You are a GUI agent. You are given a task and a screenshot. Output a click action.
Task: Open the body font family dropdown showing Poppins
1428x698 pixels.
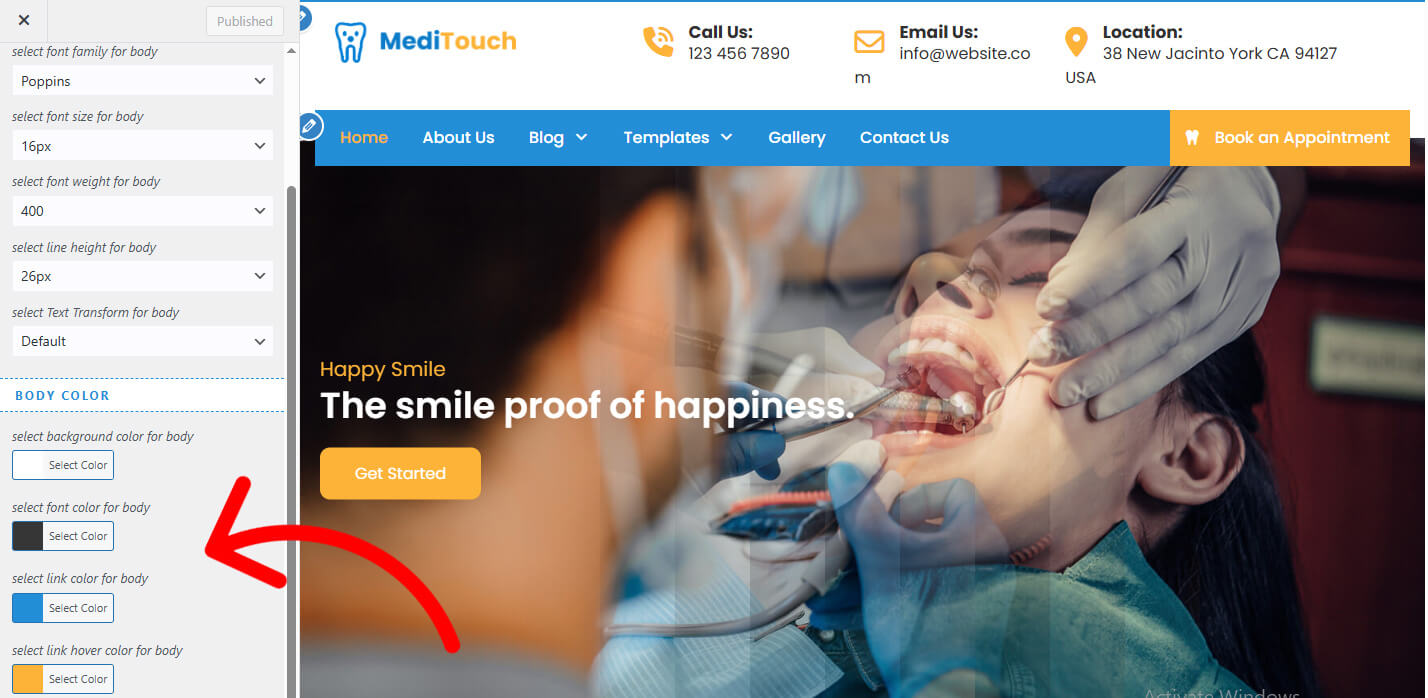tap(143, 81)
